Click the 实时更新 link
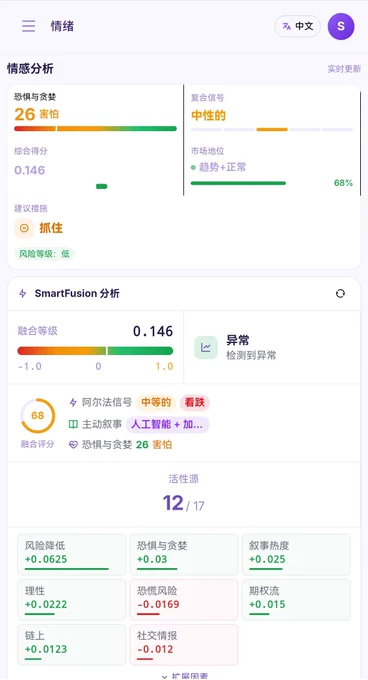 (344, 69)
